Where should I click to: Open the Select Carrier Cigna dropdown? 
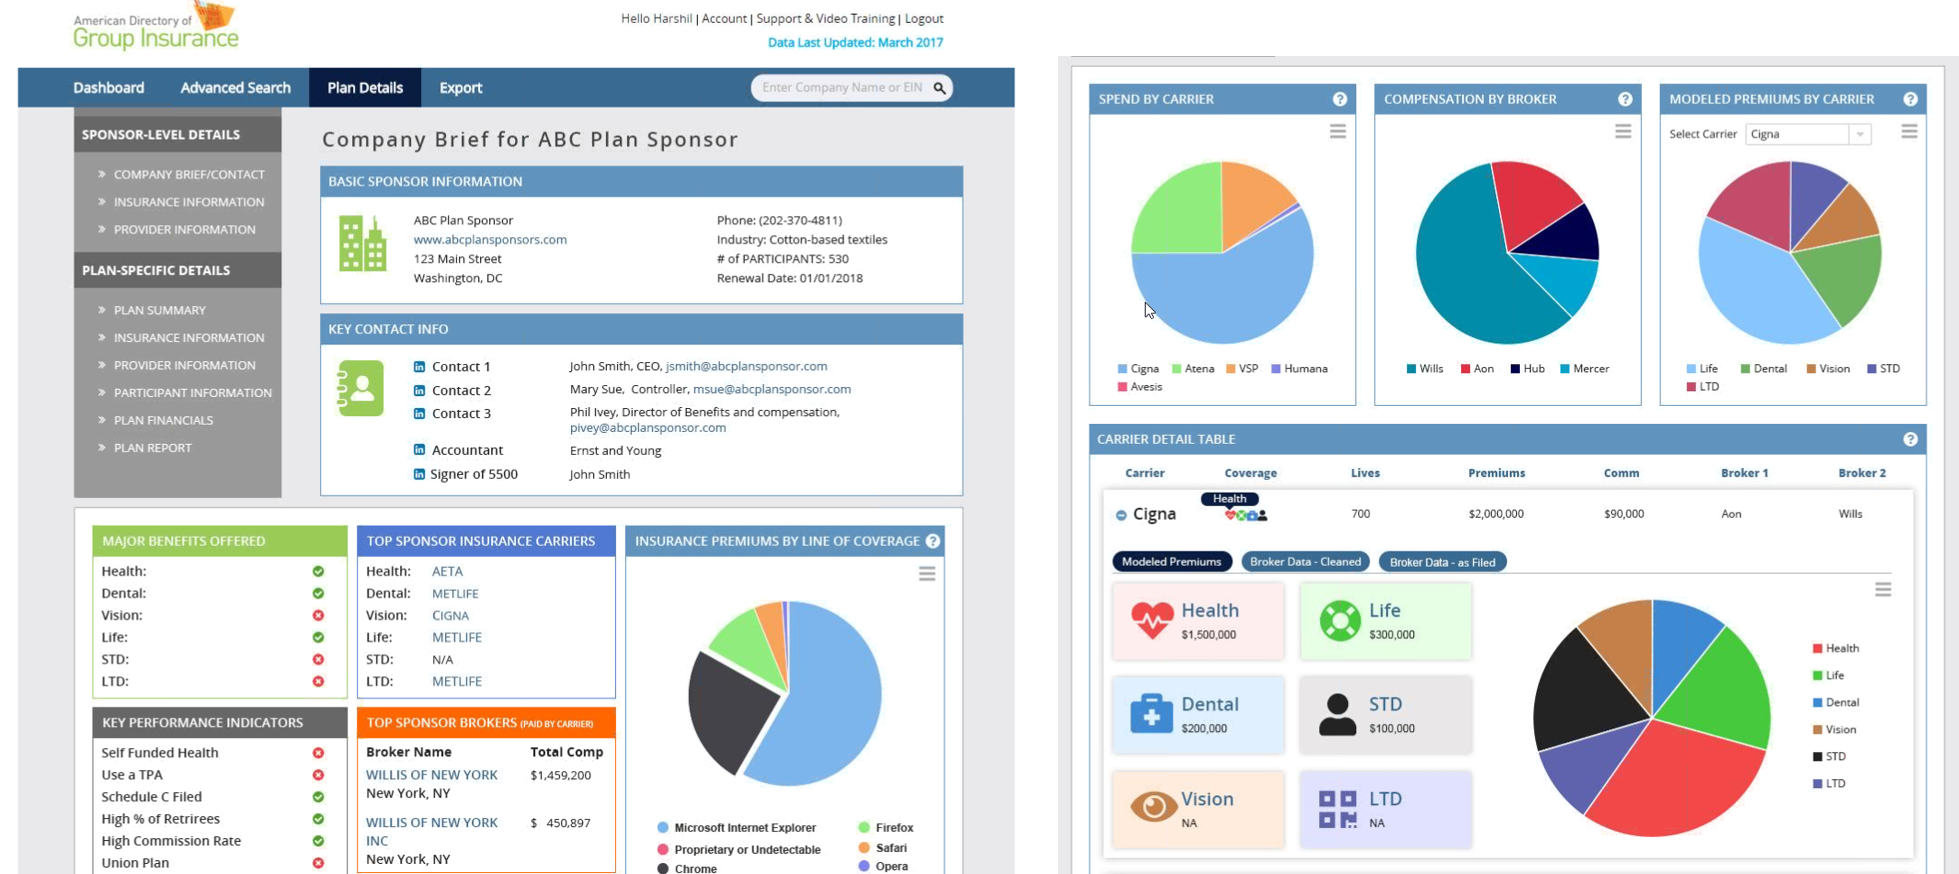[x=1808, y=134]
